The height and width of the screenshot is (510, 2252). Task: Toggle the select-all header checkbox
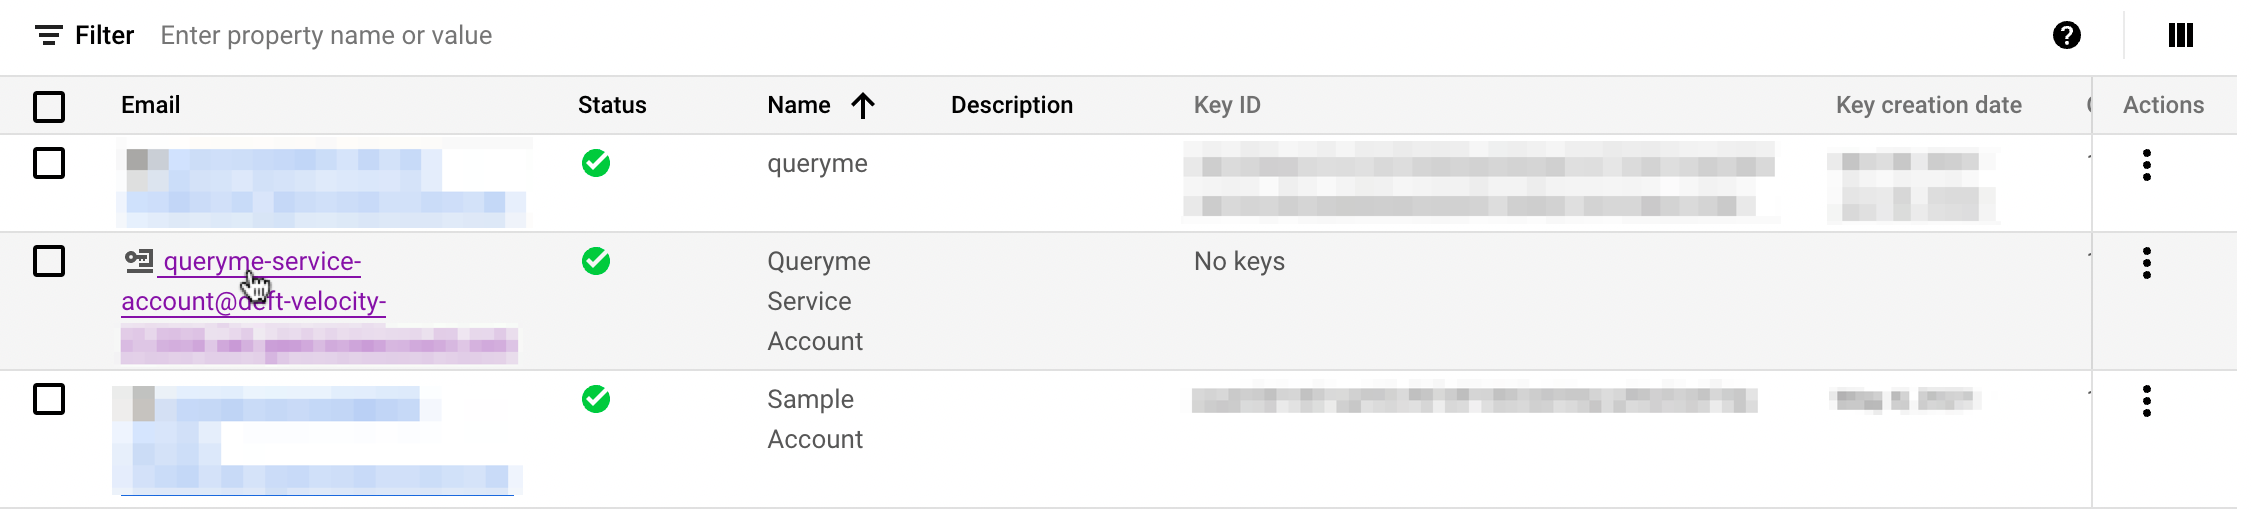(49, 106)
